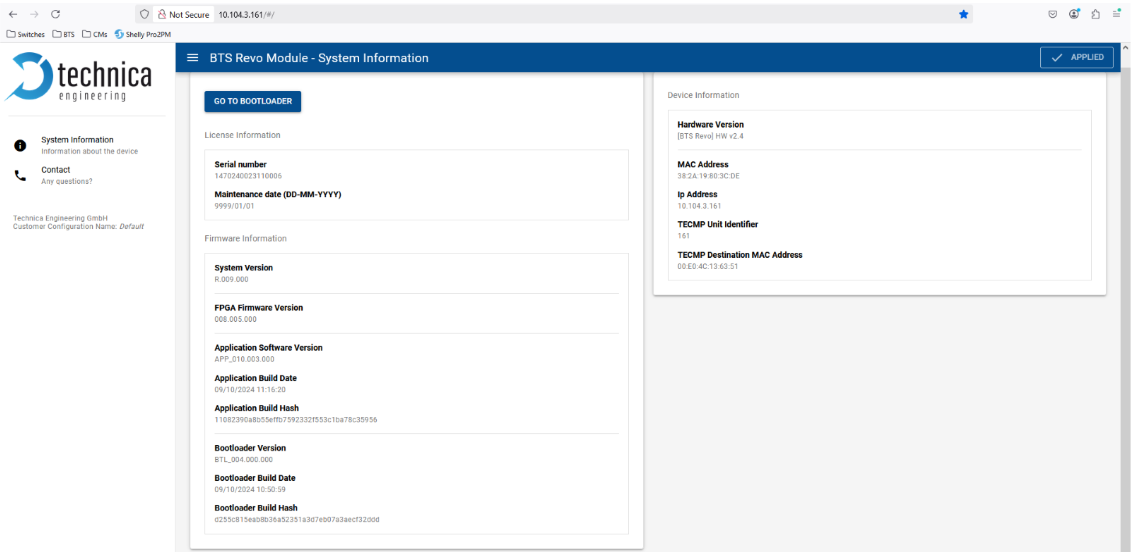The width and height of the screenshot is (1132, 552).
Task: Open the Firefox application menu
Action: [1116, 14]
